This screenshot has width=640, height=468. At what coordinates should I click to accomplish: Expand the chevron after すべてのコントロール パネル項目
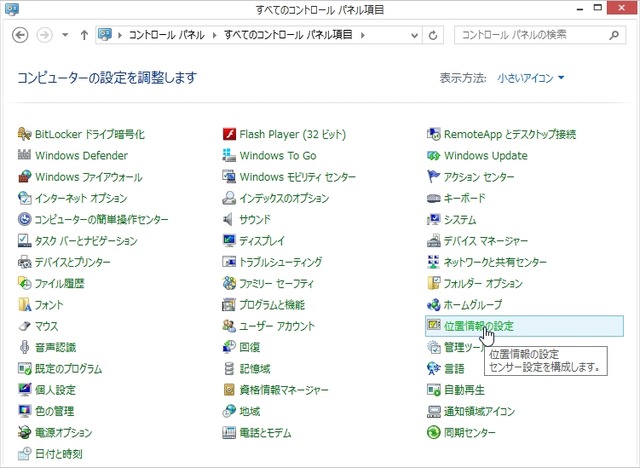point(362,35)
